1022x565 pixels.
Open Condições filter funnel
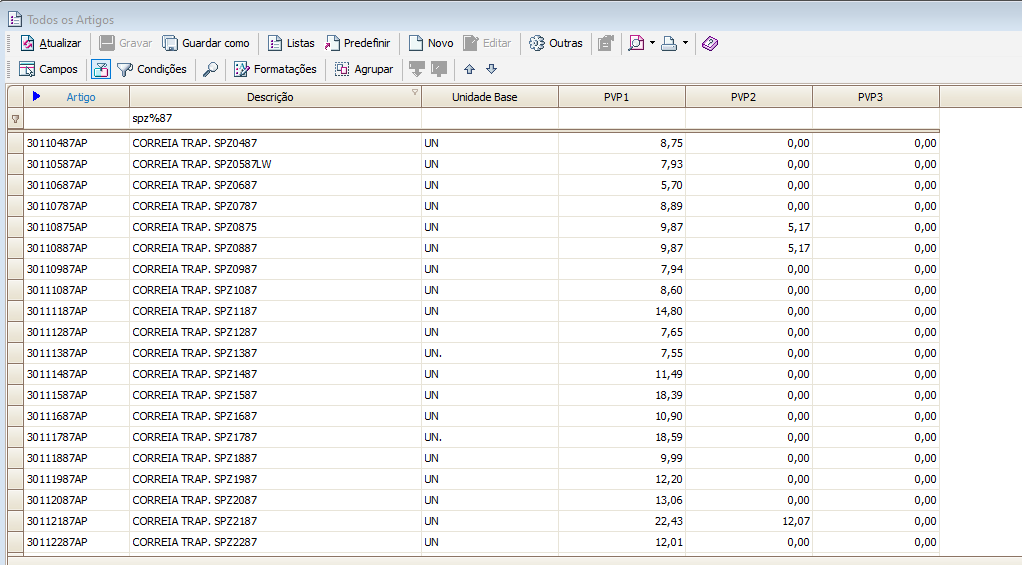[152, 69]
